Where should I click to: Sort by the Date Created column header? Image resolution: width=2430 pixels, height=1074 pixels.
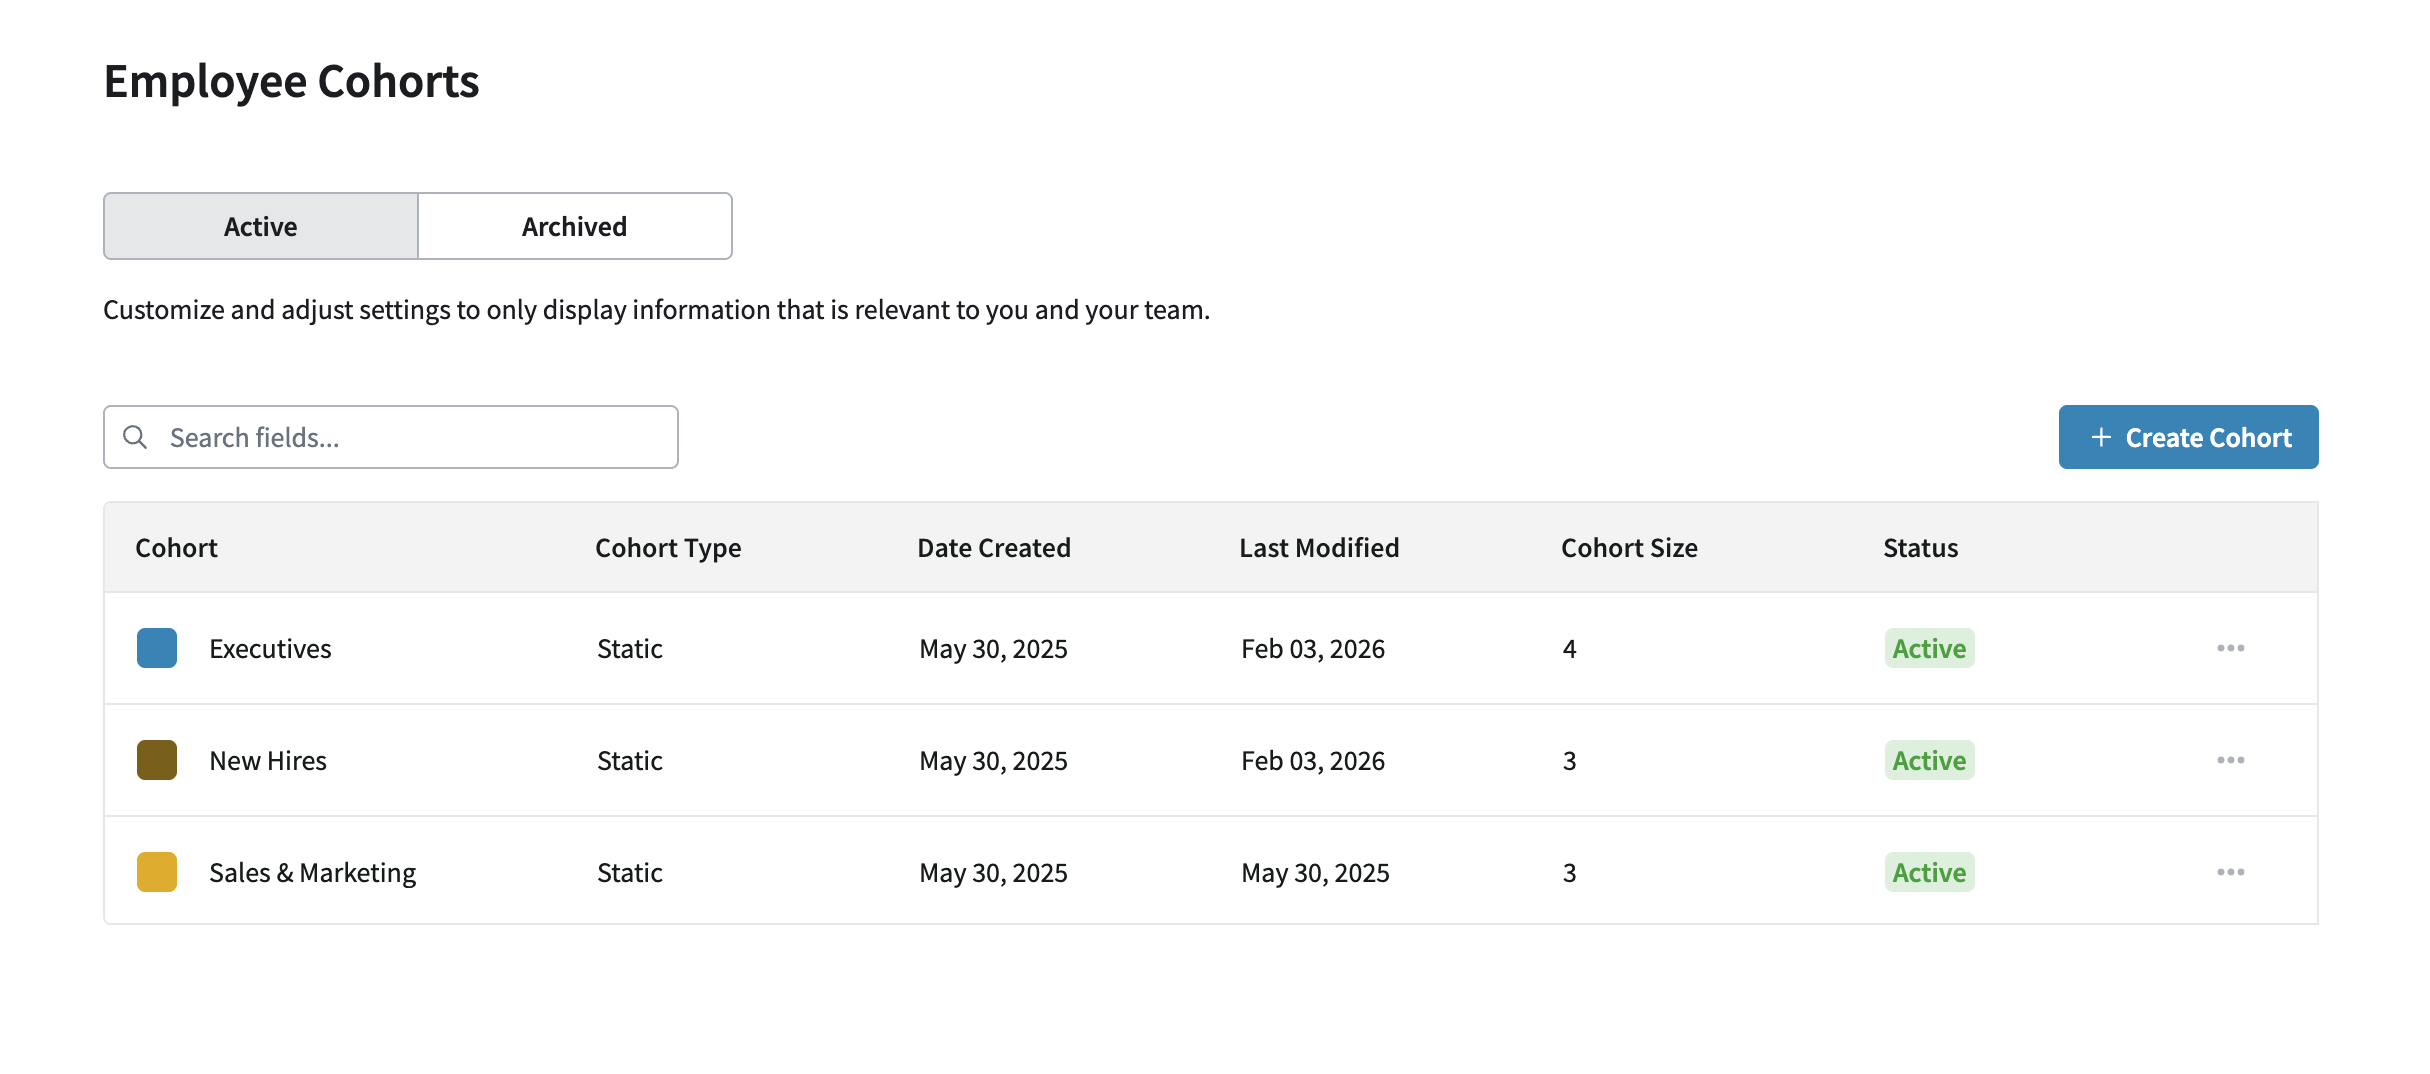[993, 548]
